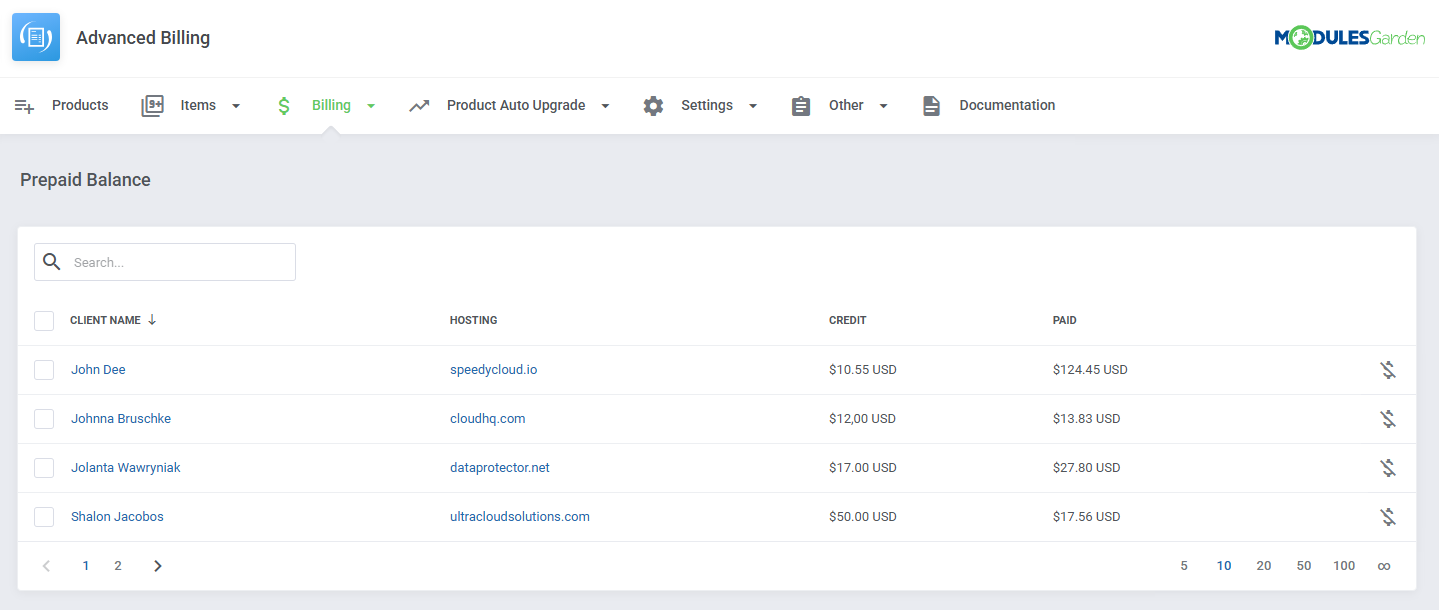Viewport: 1439px width, 610px height.
Task: Open the speedycloud.io hosting link
Action: [x=493, y=369]
